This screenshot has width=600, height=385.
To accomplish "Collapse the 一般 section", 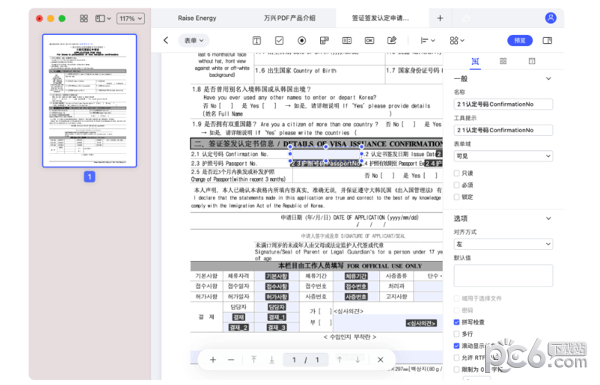I will [x=548, y=78].
